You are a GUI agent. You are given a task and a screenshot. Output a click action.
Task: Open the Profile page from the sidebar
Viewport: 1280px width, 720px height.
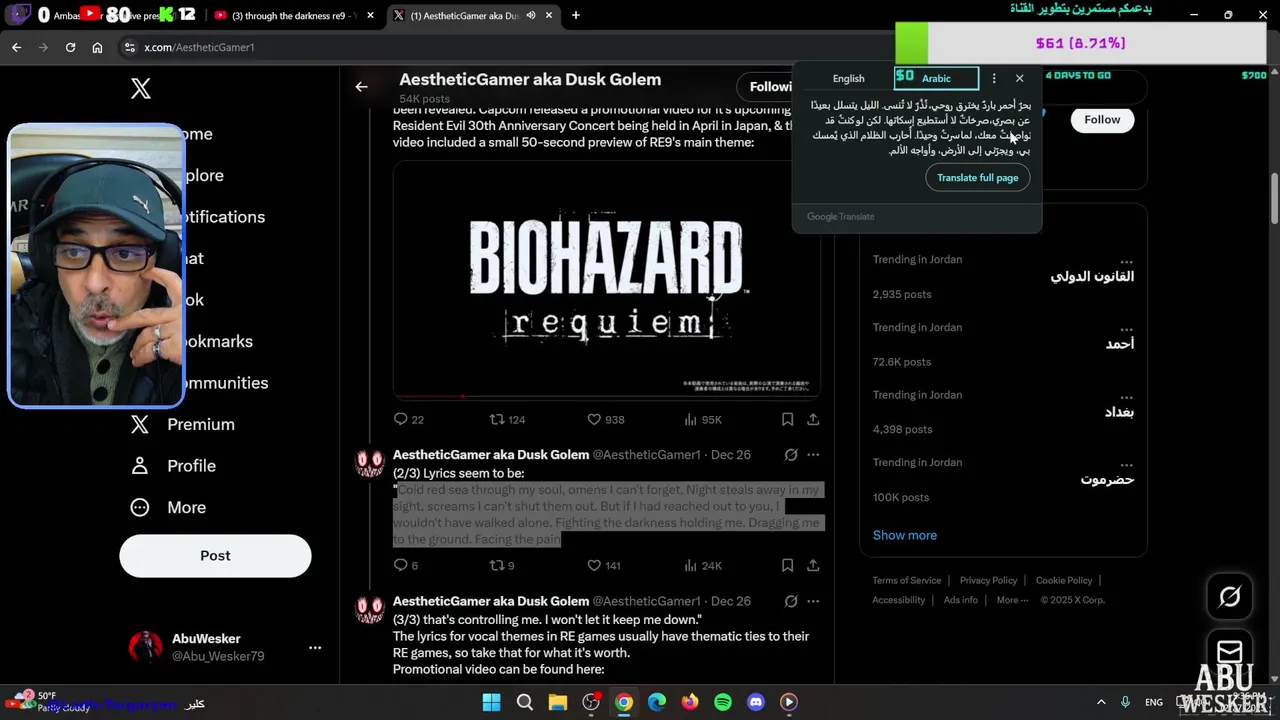point(173,466)
